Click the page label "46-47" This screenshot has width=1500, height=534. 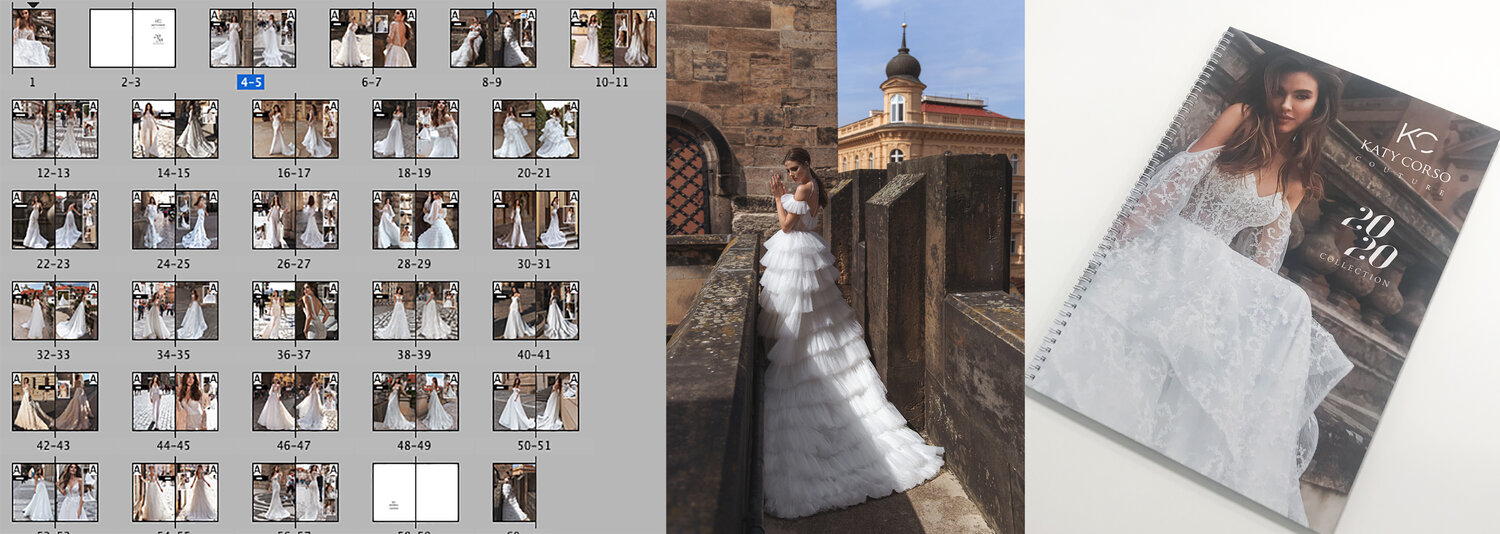pyautogui.click(x=294, y=445)
